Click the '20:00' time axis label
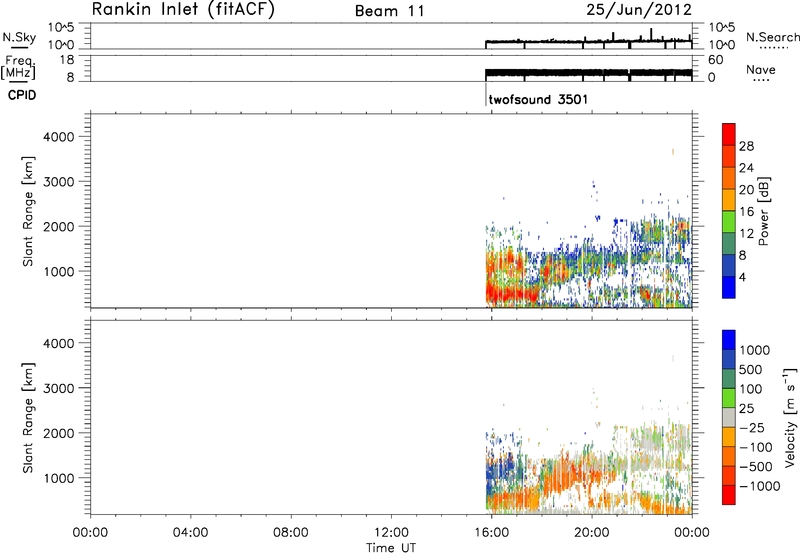 (592, 533)
